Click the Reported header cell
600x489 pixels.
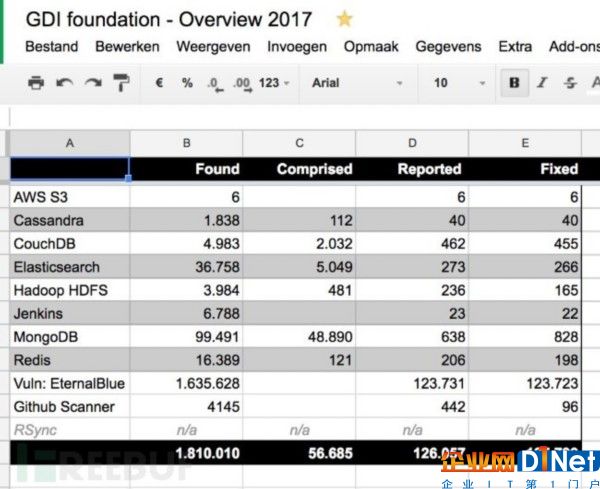pos(412,169)
